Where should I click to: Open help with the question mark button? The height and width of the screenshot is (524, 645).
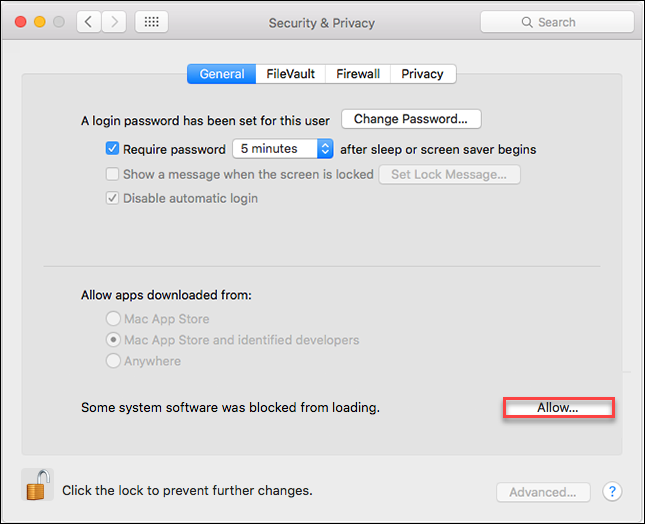(612, 492)
